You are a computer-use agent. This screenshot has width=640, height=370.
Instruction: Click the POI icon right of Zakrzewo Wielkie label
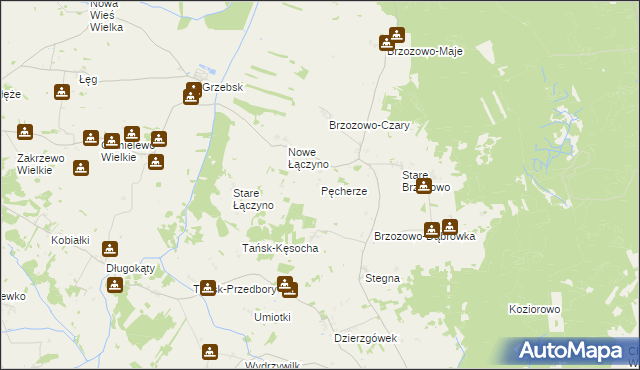pos(81,168)
